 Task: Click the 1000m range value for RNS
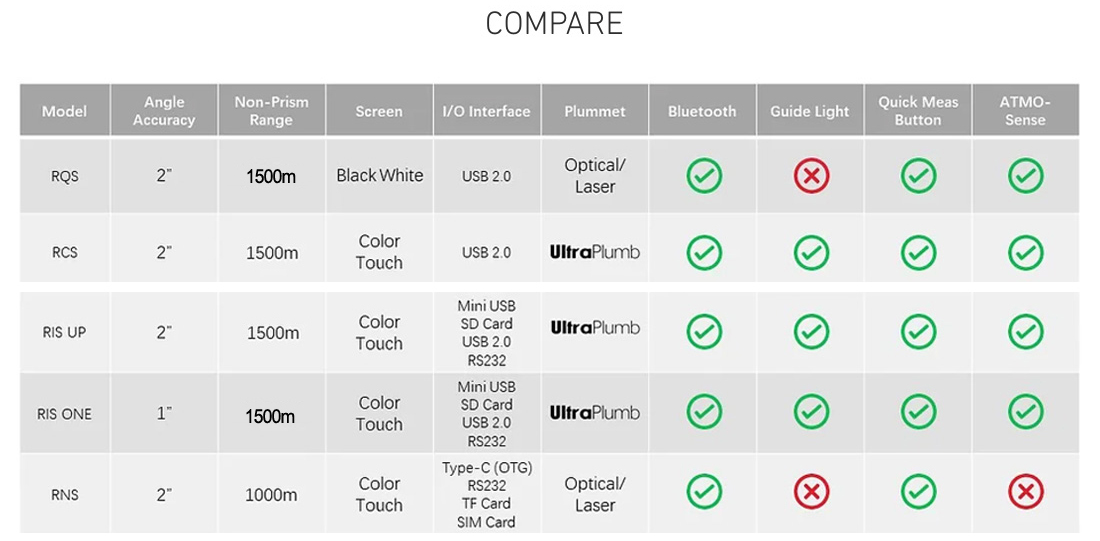[271, 495]
